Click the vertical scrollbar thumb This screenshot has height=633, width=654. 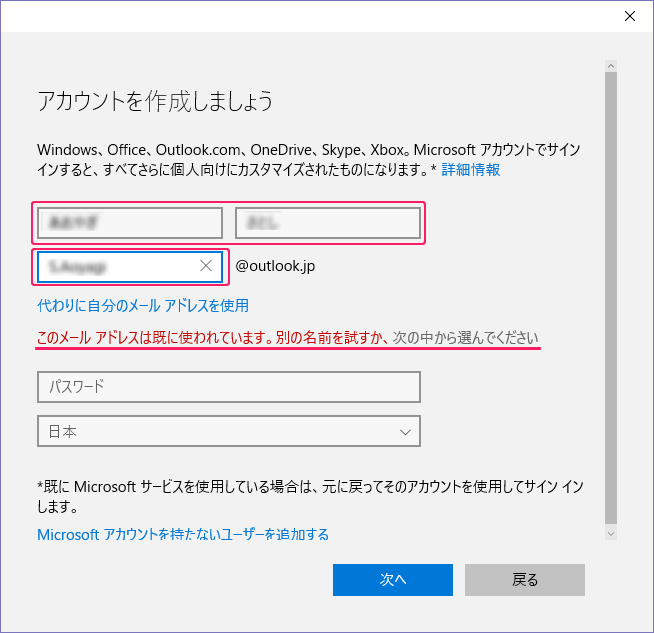(x=611, y=298)
